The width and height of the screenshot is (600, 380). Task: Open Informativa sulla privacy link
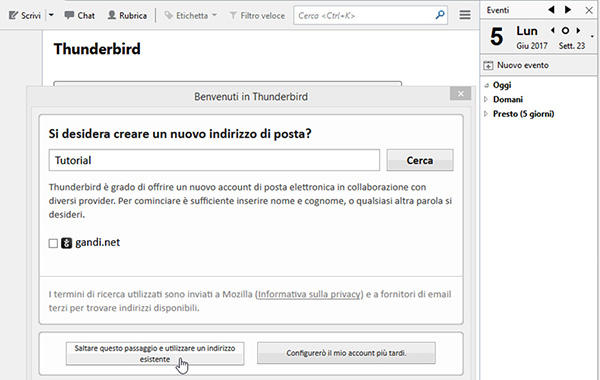pos(309,294)
